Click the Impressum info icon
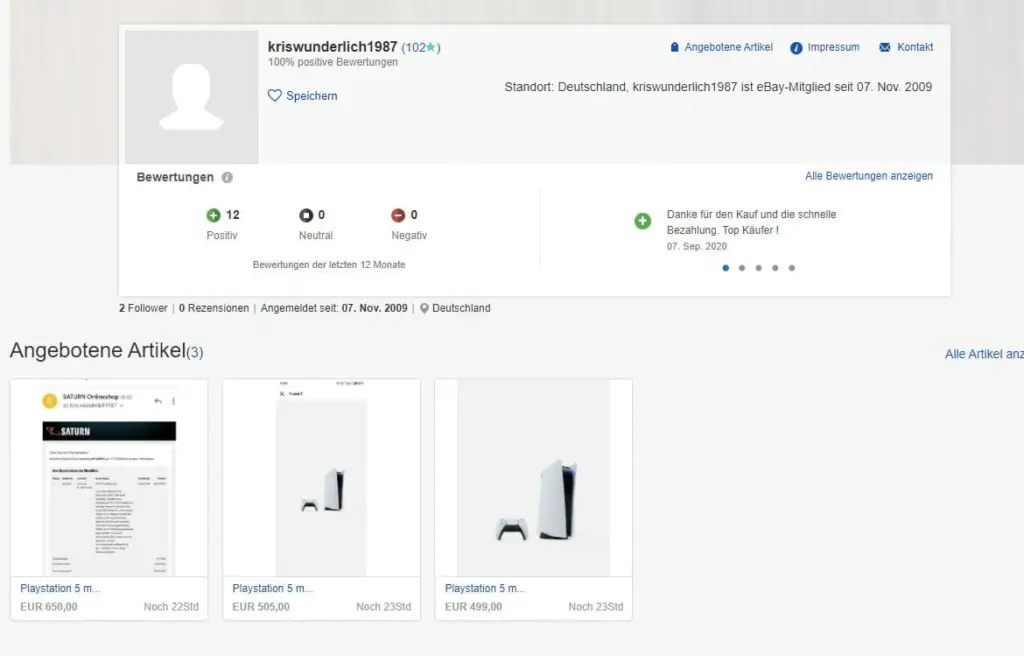This screenshot has width=1024, height=656. click(x=796, y=47)
